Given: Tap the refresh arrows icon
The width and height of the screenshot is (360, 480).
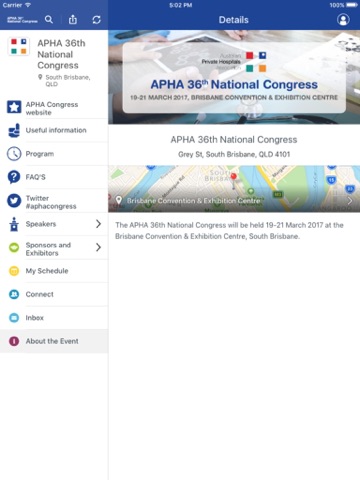Looking at the screenshot, I should coord(97,20).
